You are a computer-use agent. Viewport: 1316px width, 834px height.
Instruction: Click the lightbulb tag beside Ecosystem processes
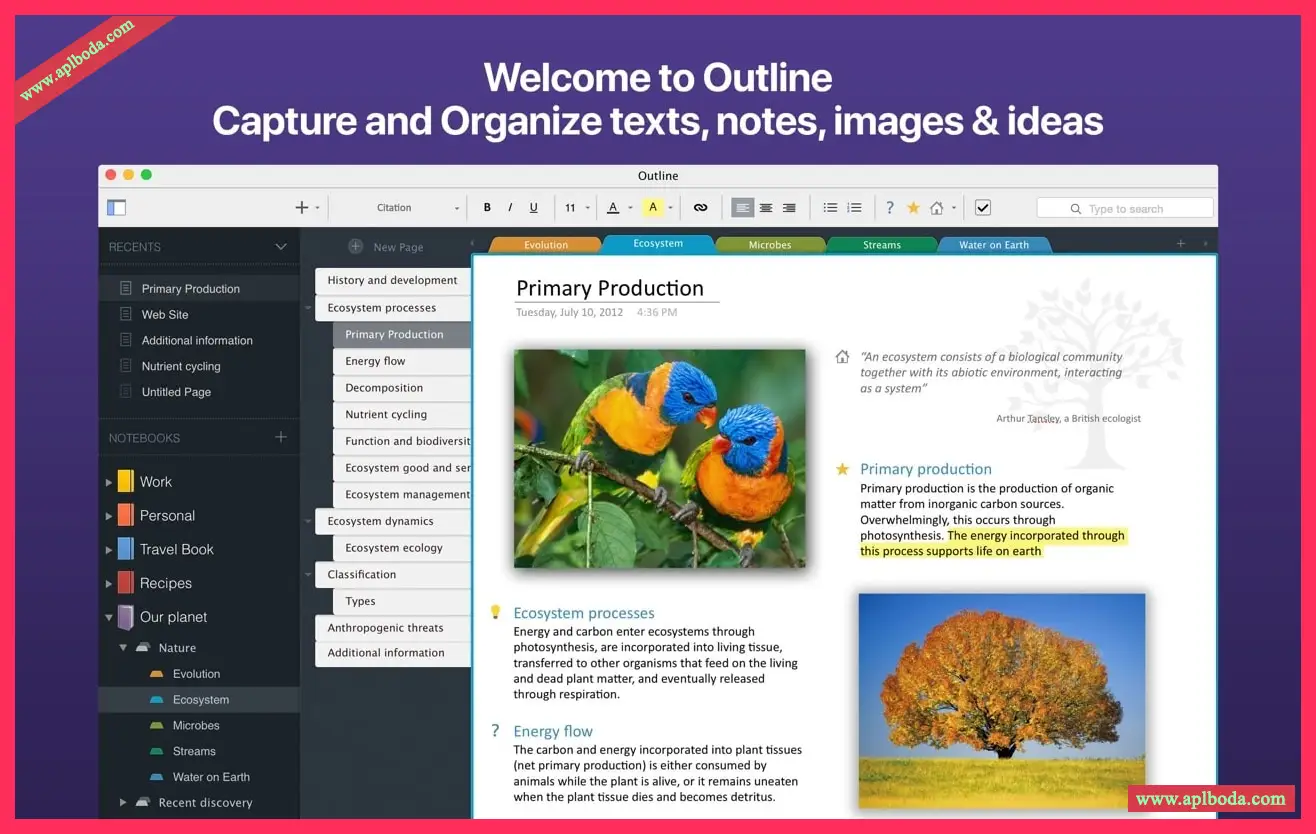click(x=494, y=612)
